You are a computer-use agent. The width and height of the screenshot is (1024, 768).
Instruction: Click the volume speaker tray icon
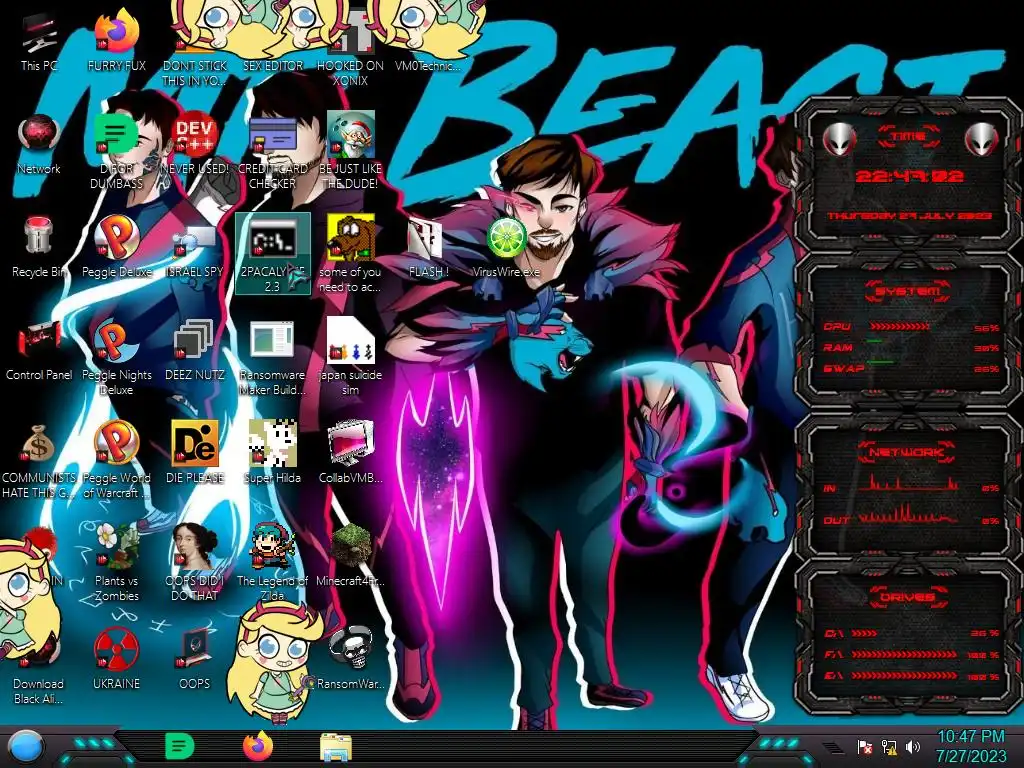pos(913,746)
